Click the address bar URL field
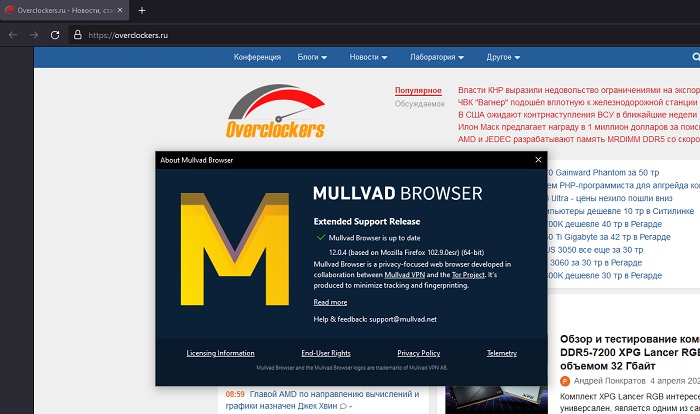The image size is (700, 414). pyautogui.click(x=384, y=35)
